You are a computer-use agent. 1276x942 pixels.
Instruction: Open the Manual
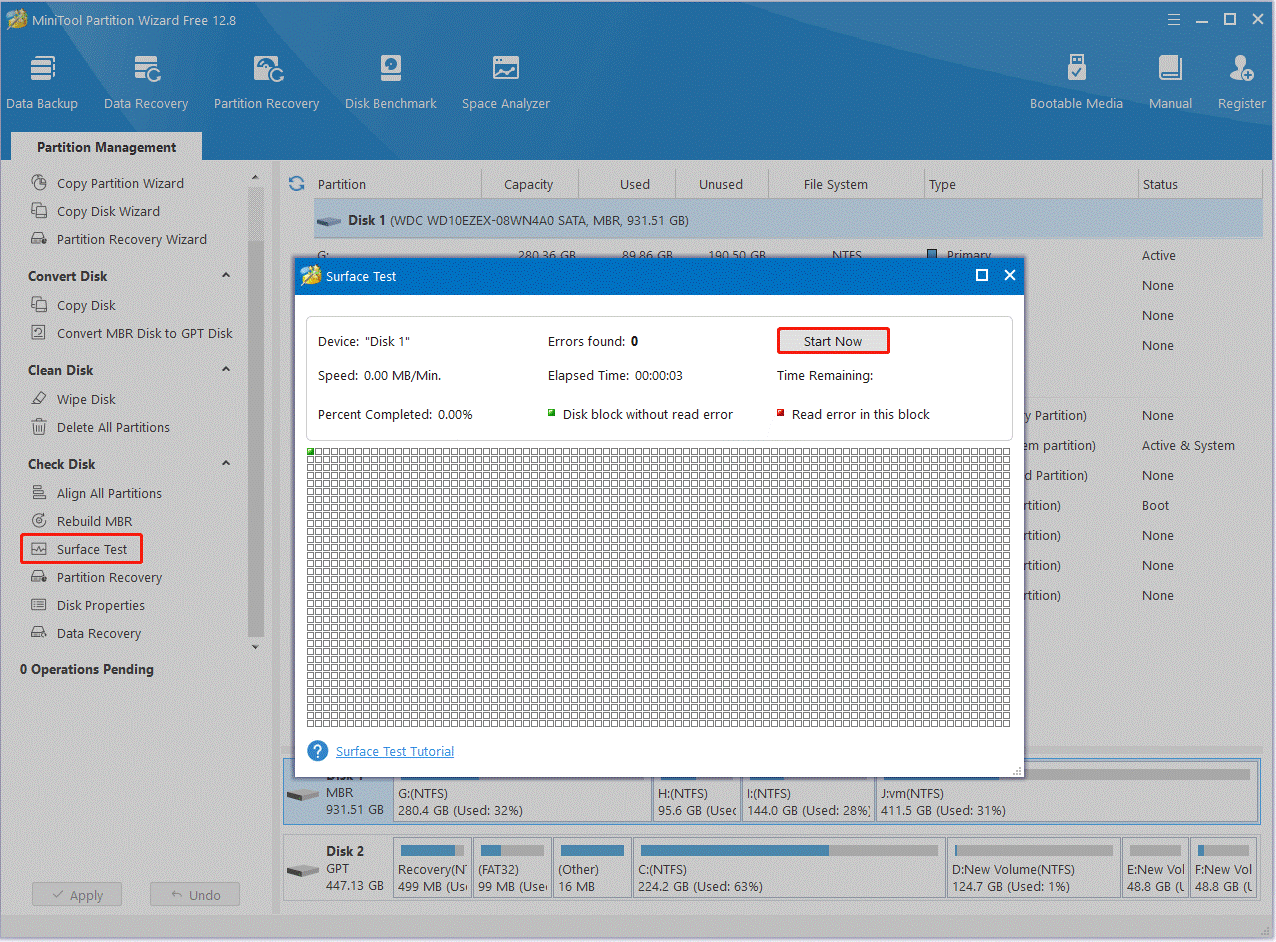pos(1169,80)
